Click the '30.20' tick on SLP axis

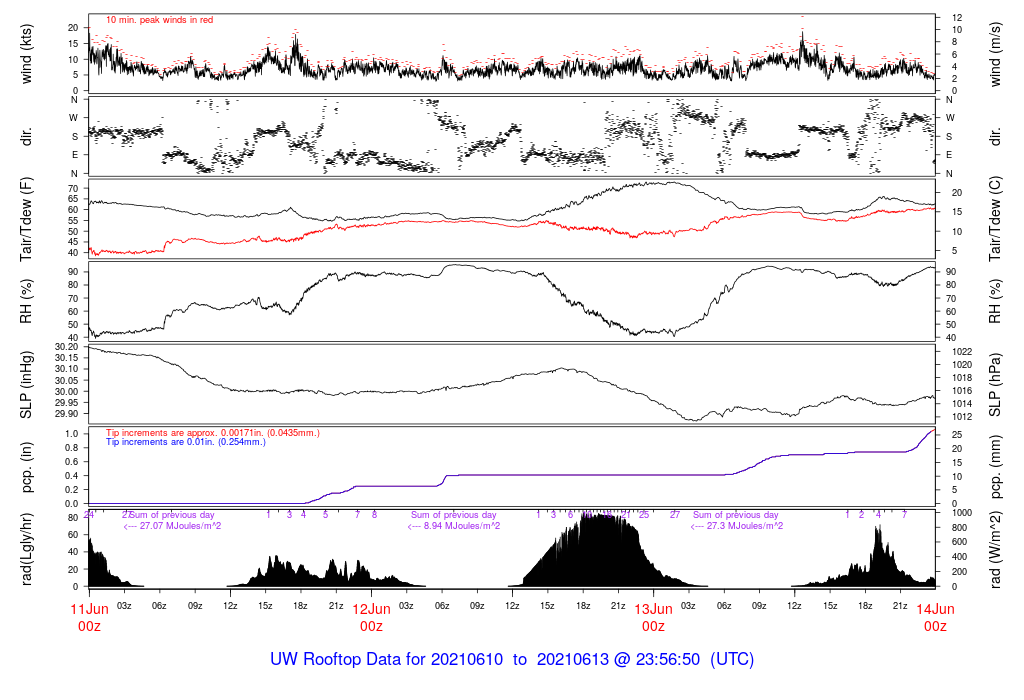tap(67, 347)
